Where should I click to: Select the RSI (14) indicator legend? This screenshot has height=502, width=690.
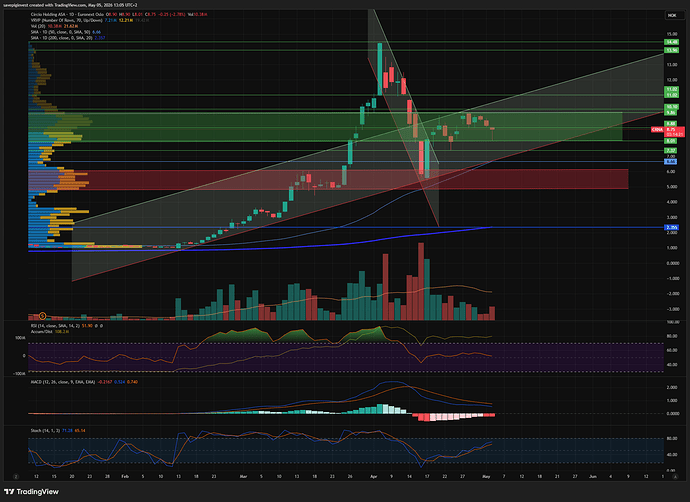click(66, 326)
